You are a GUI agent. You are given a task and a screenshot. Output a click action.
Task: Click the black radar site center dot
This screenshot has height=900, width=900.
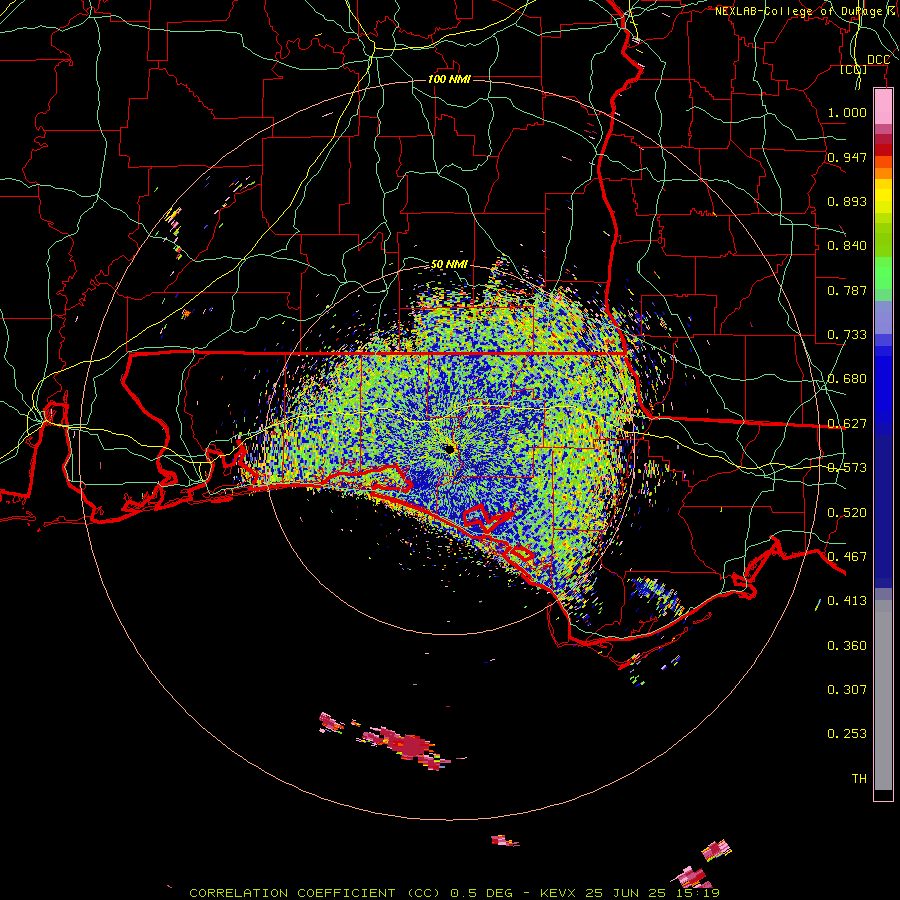[x=450, y=449]
